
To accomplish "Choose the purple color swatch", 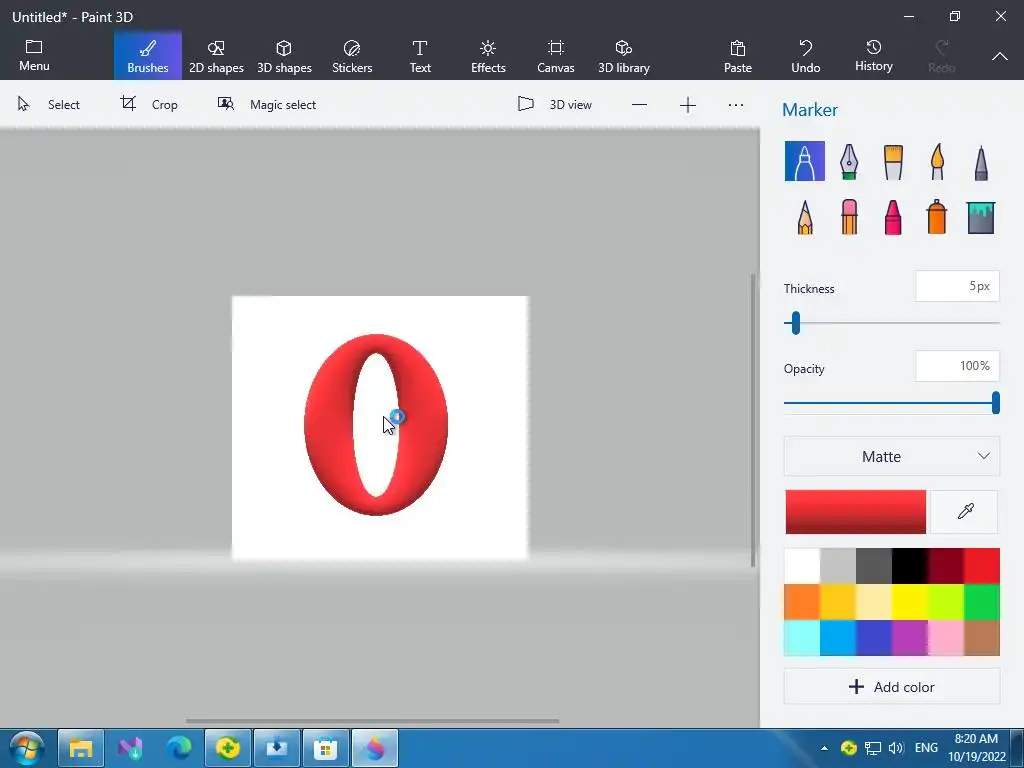I will point(910,637).
